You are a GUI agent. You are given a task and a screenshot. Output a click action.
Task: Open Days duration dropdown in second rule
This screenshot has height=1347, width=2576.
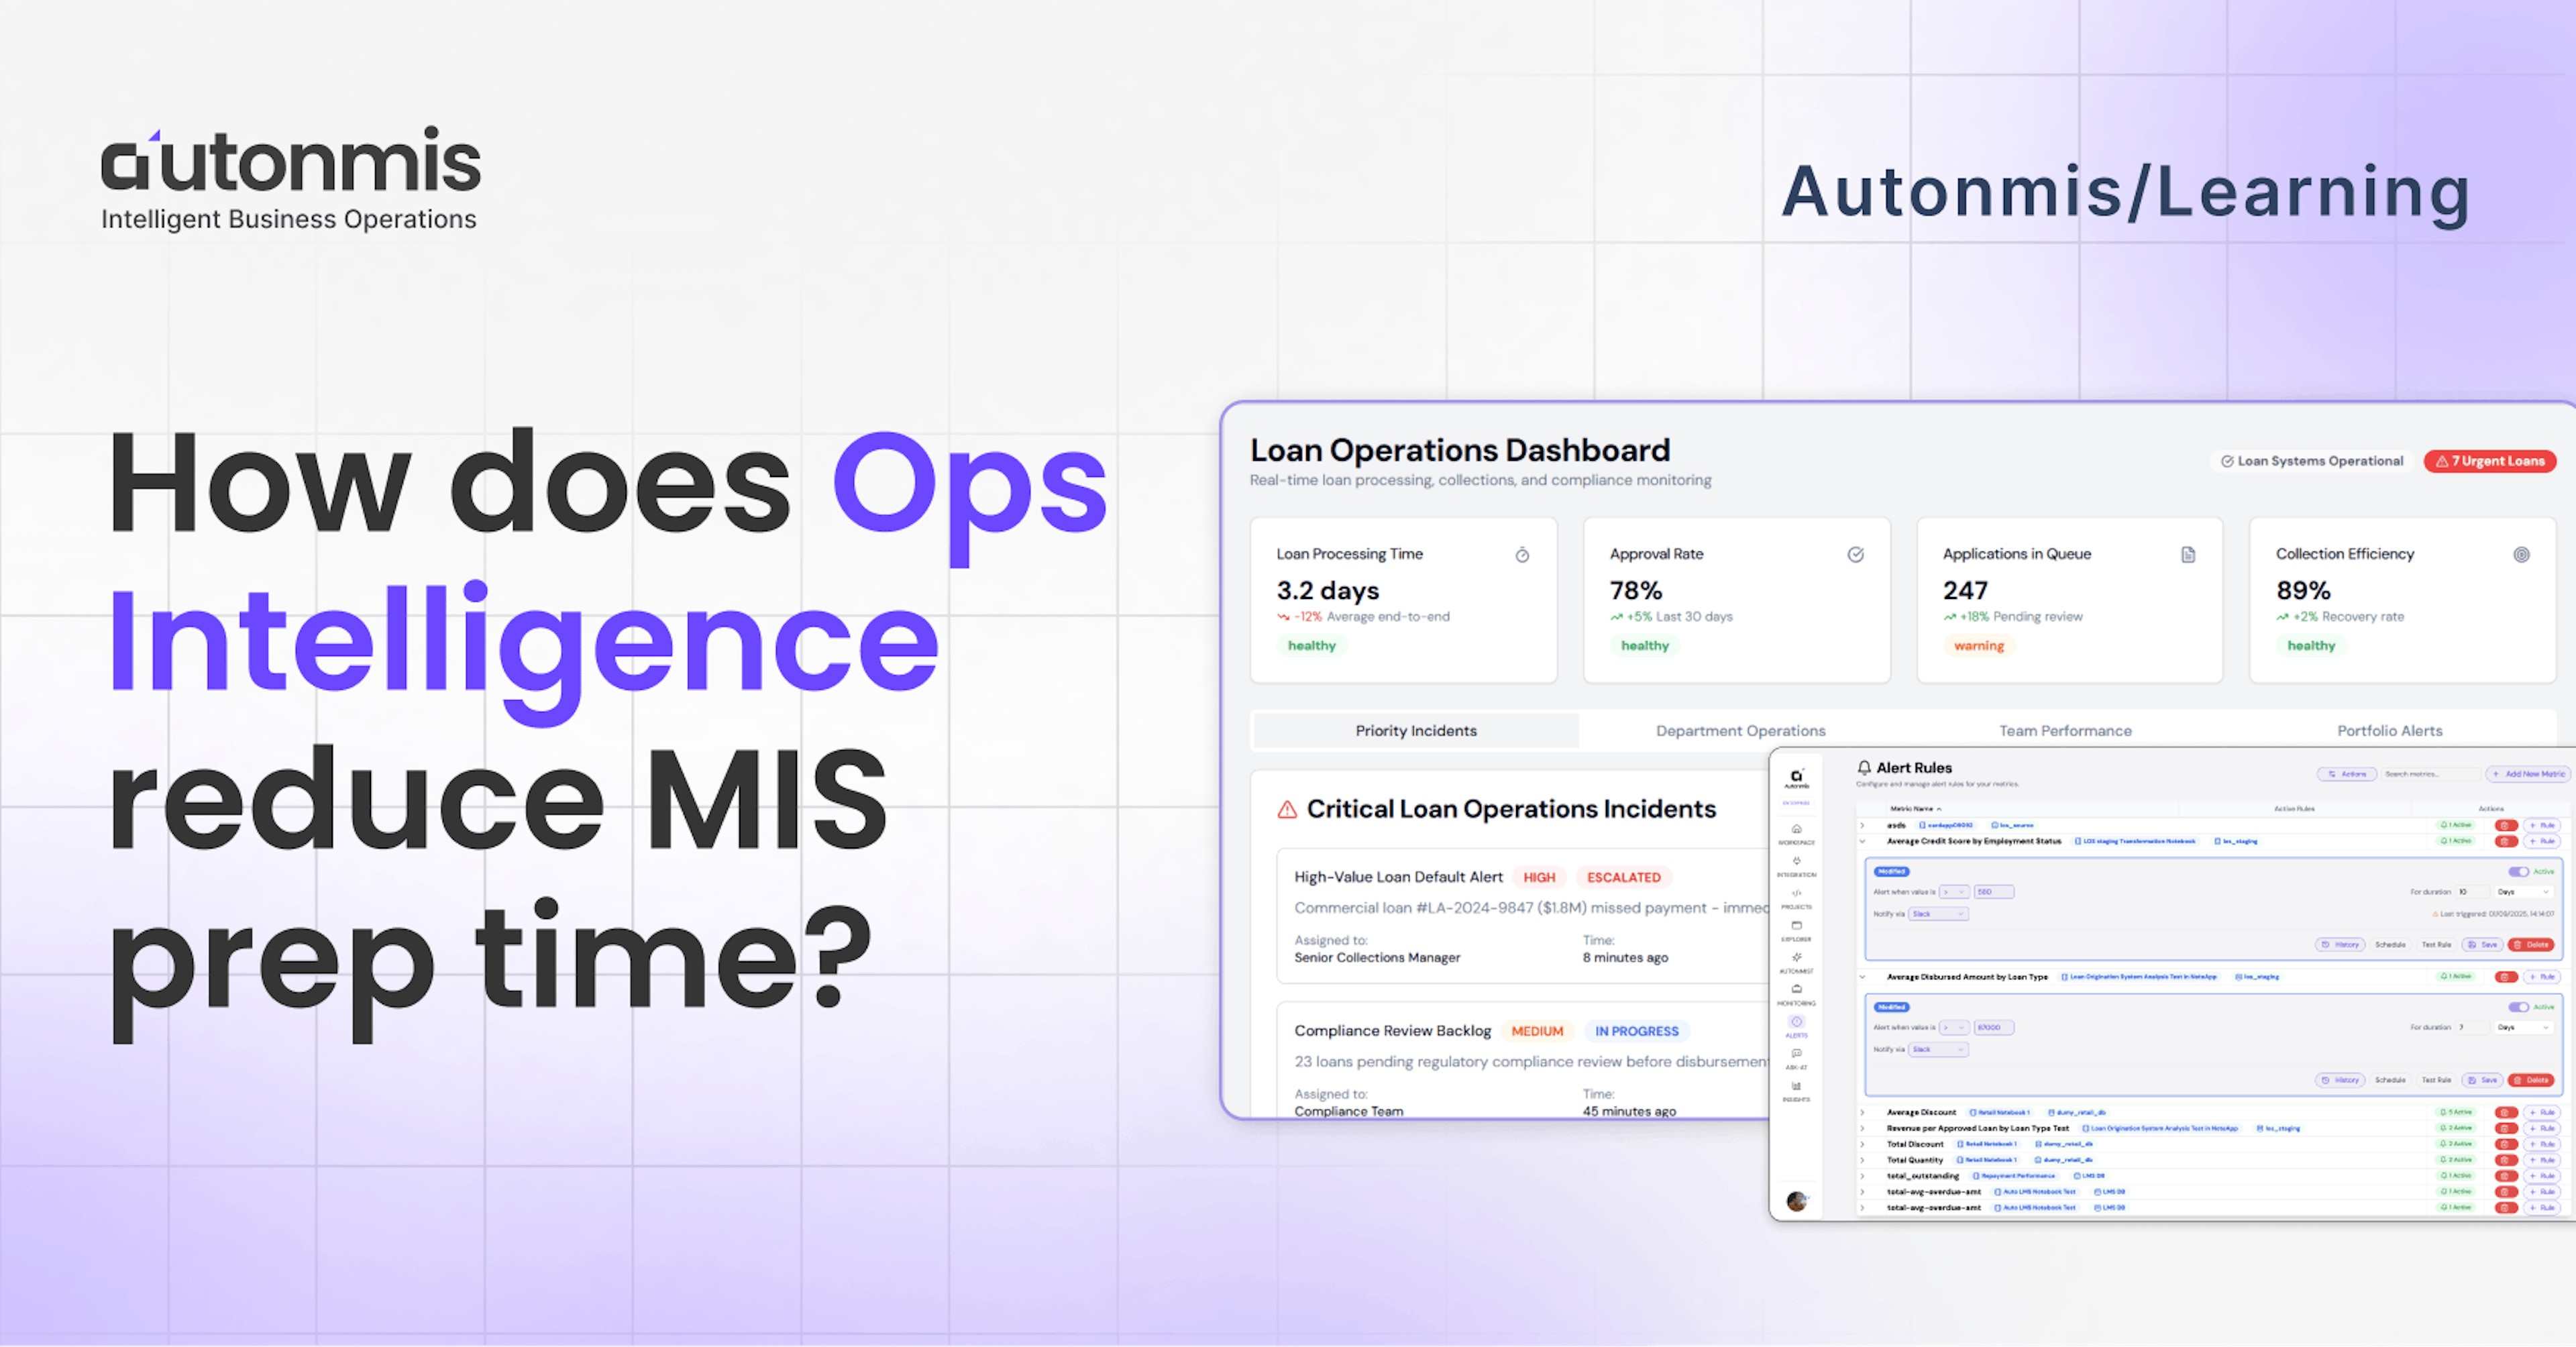(x=2523, y=1027)
